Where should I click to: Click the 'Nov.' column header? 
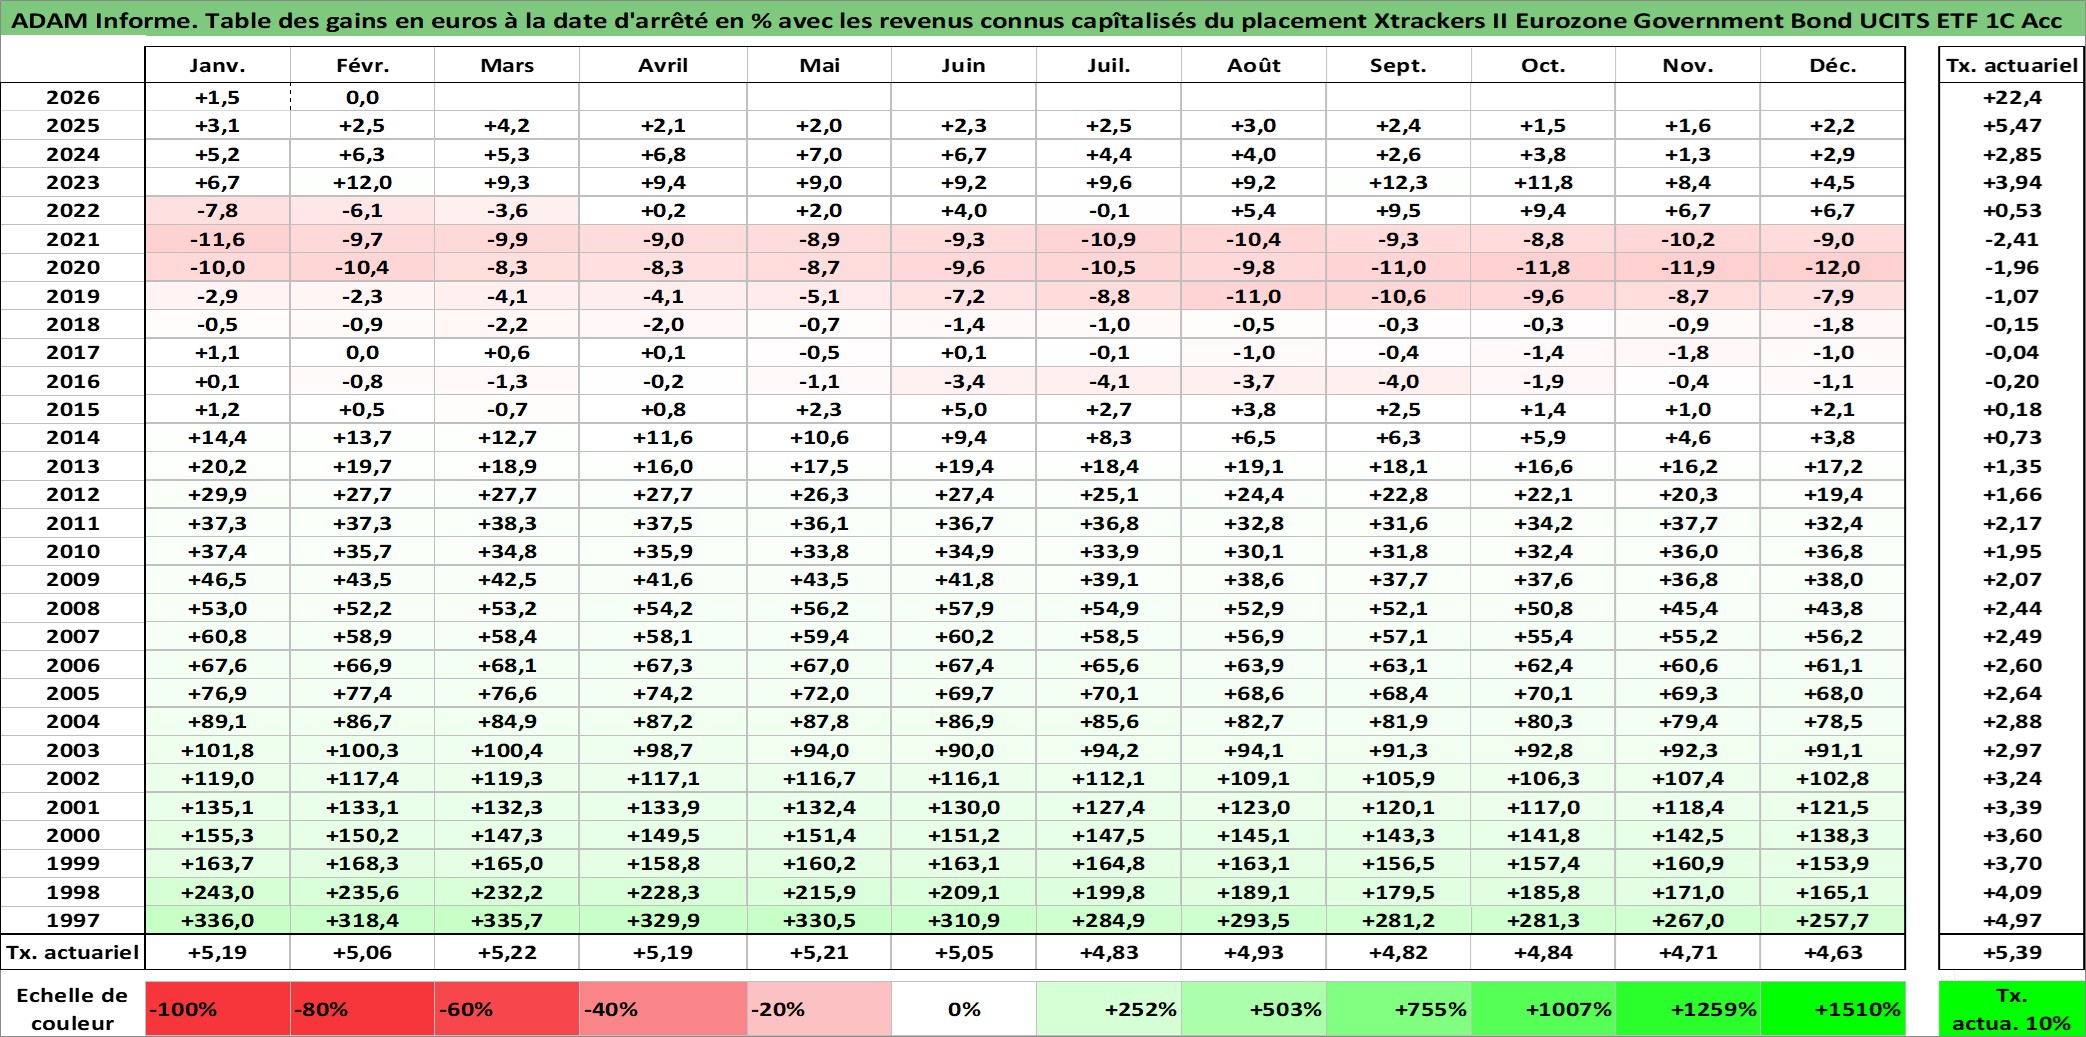(1688, 65)
